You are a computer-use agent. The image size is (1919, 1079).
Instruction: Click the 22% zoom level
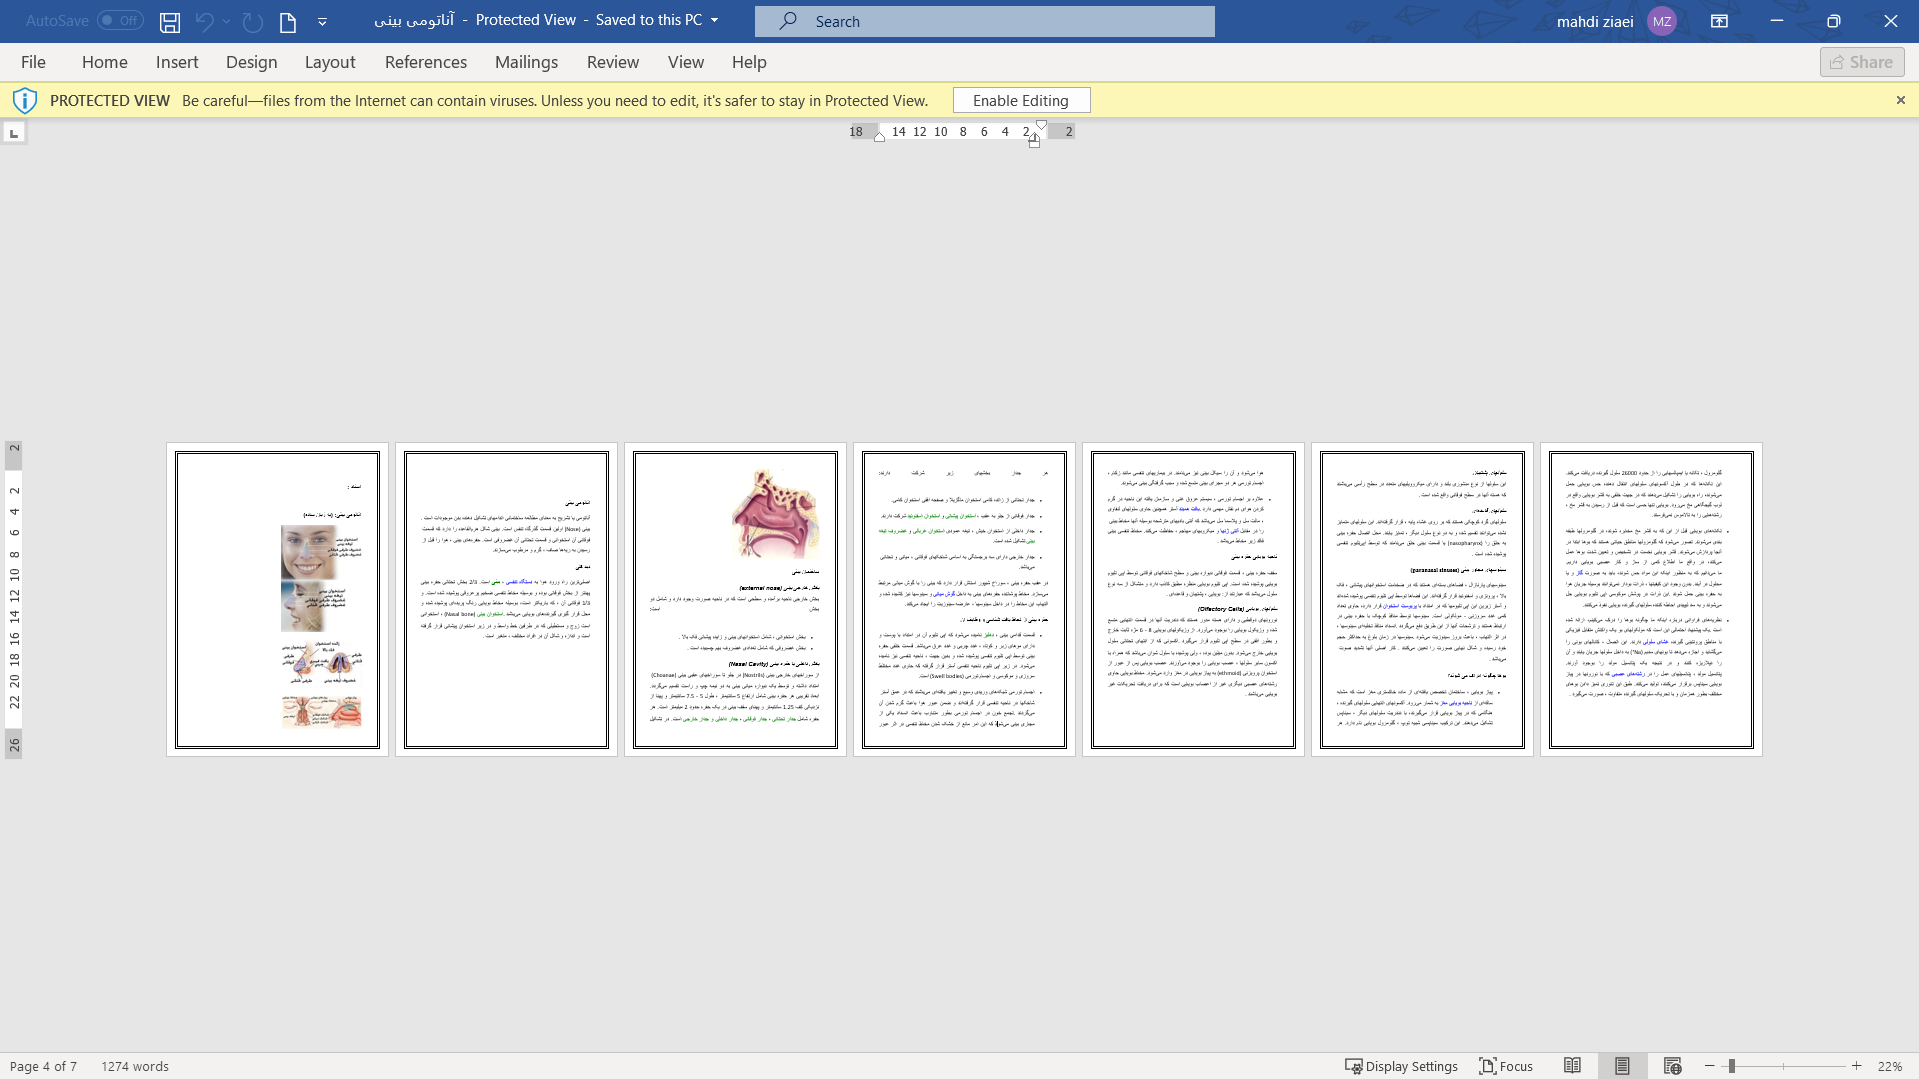[1889, 1066]
